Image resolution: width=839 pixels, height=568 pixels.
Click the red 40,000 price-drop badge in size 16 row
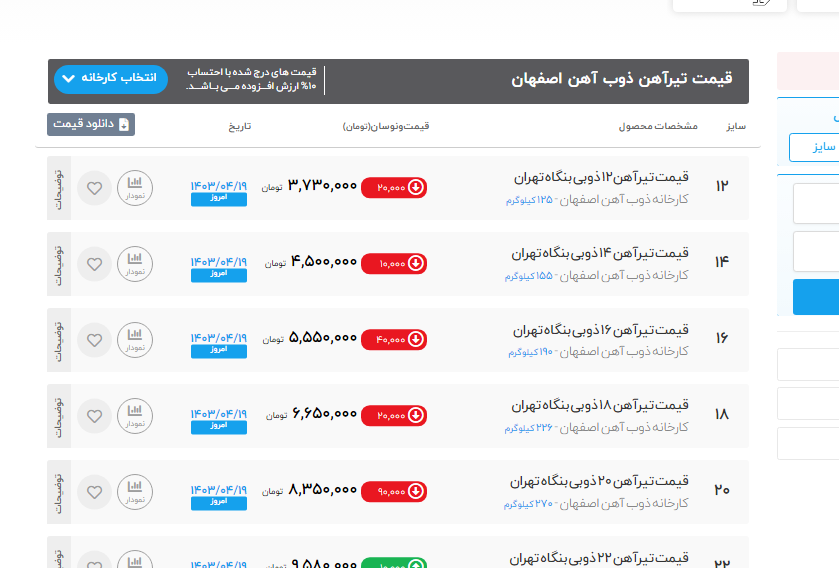tap(394, 339)
